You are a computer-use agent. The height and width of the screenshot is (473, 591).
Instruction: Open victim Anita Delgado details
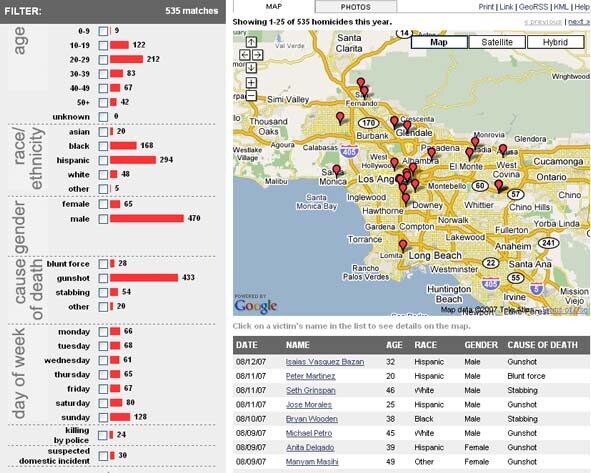click(310, 448)
